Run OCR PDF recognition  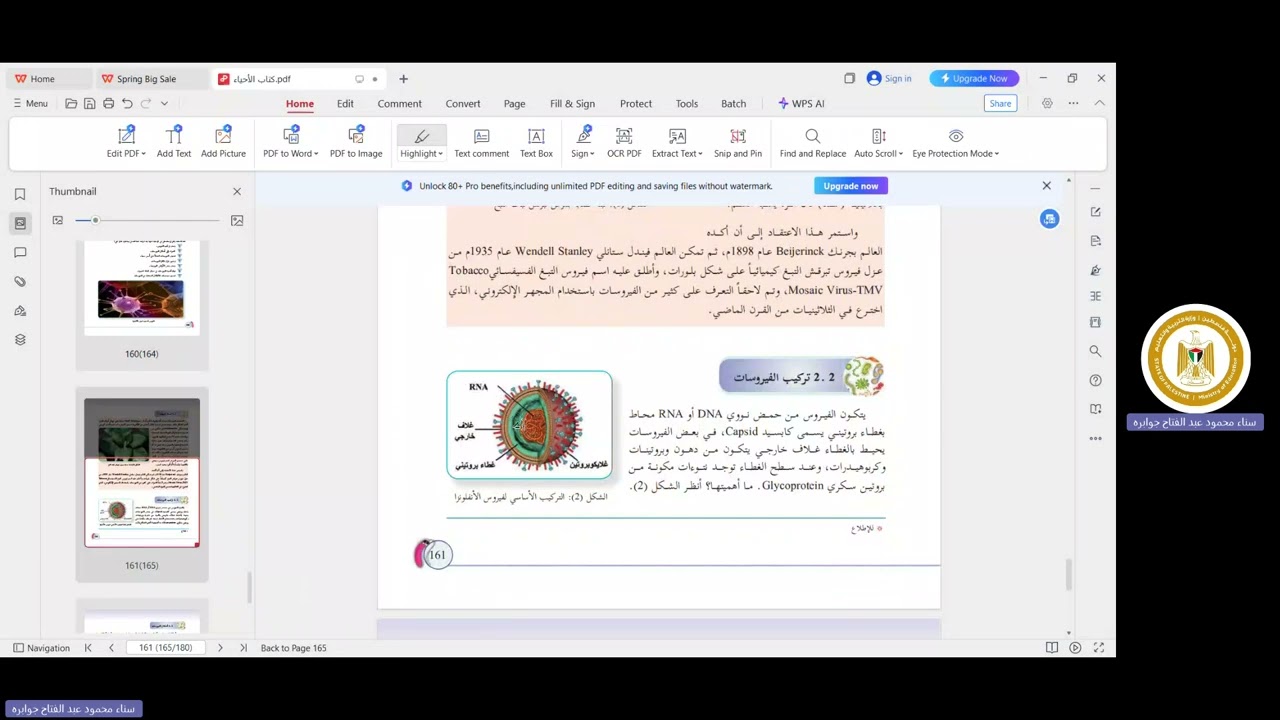pos(624,142)
